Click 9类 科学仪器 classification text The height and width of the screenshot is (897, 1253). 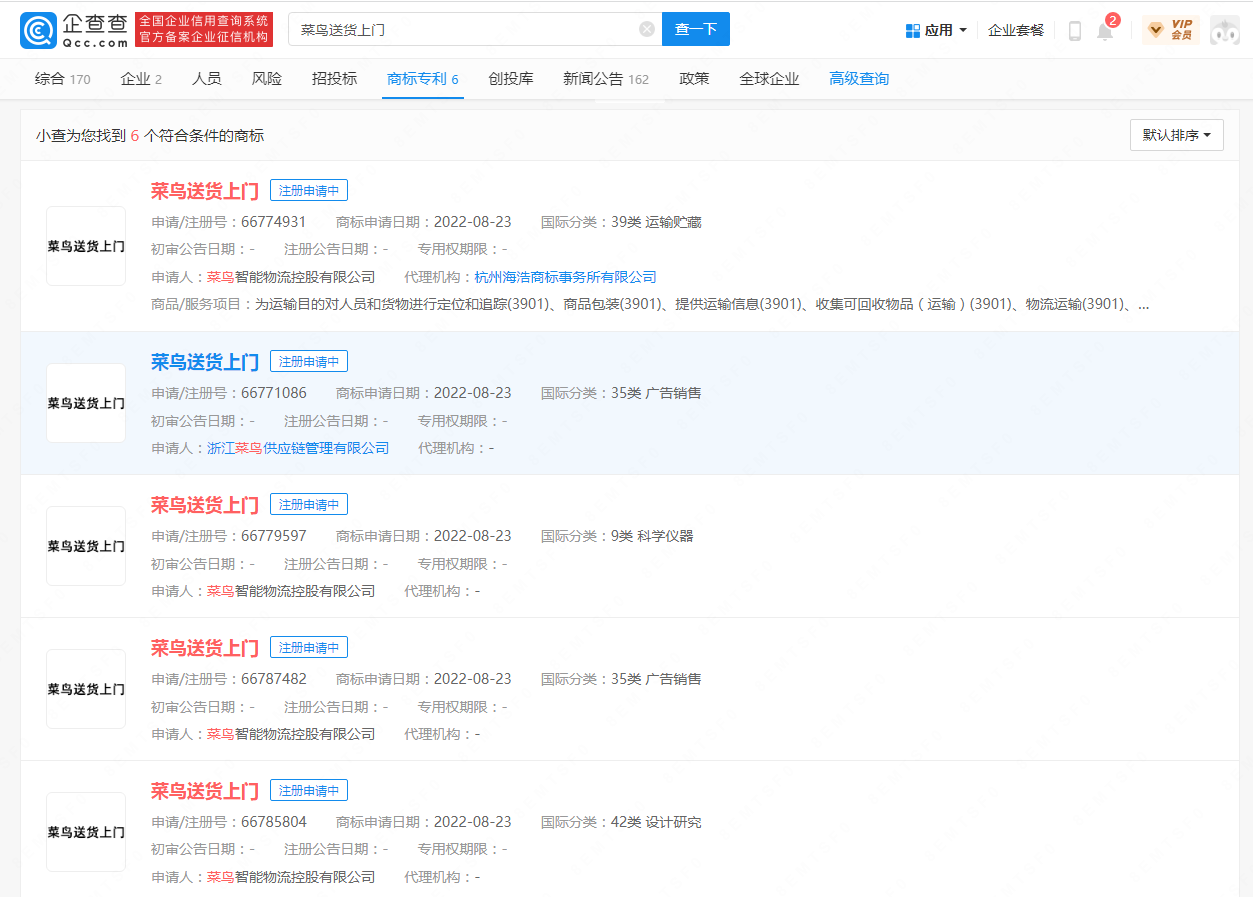pos(652,536)
